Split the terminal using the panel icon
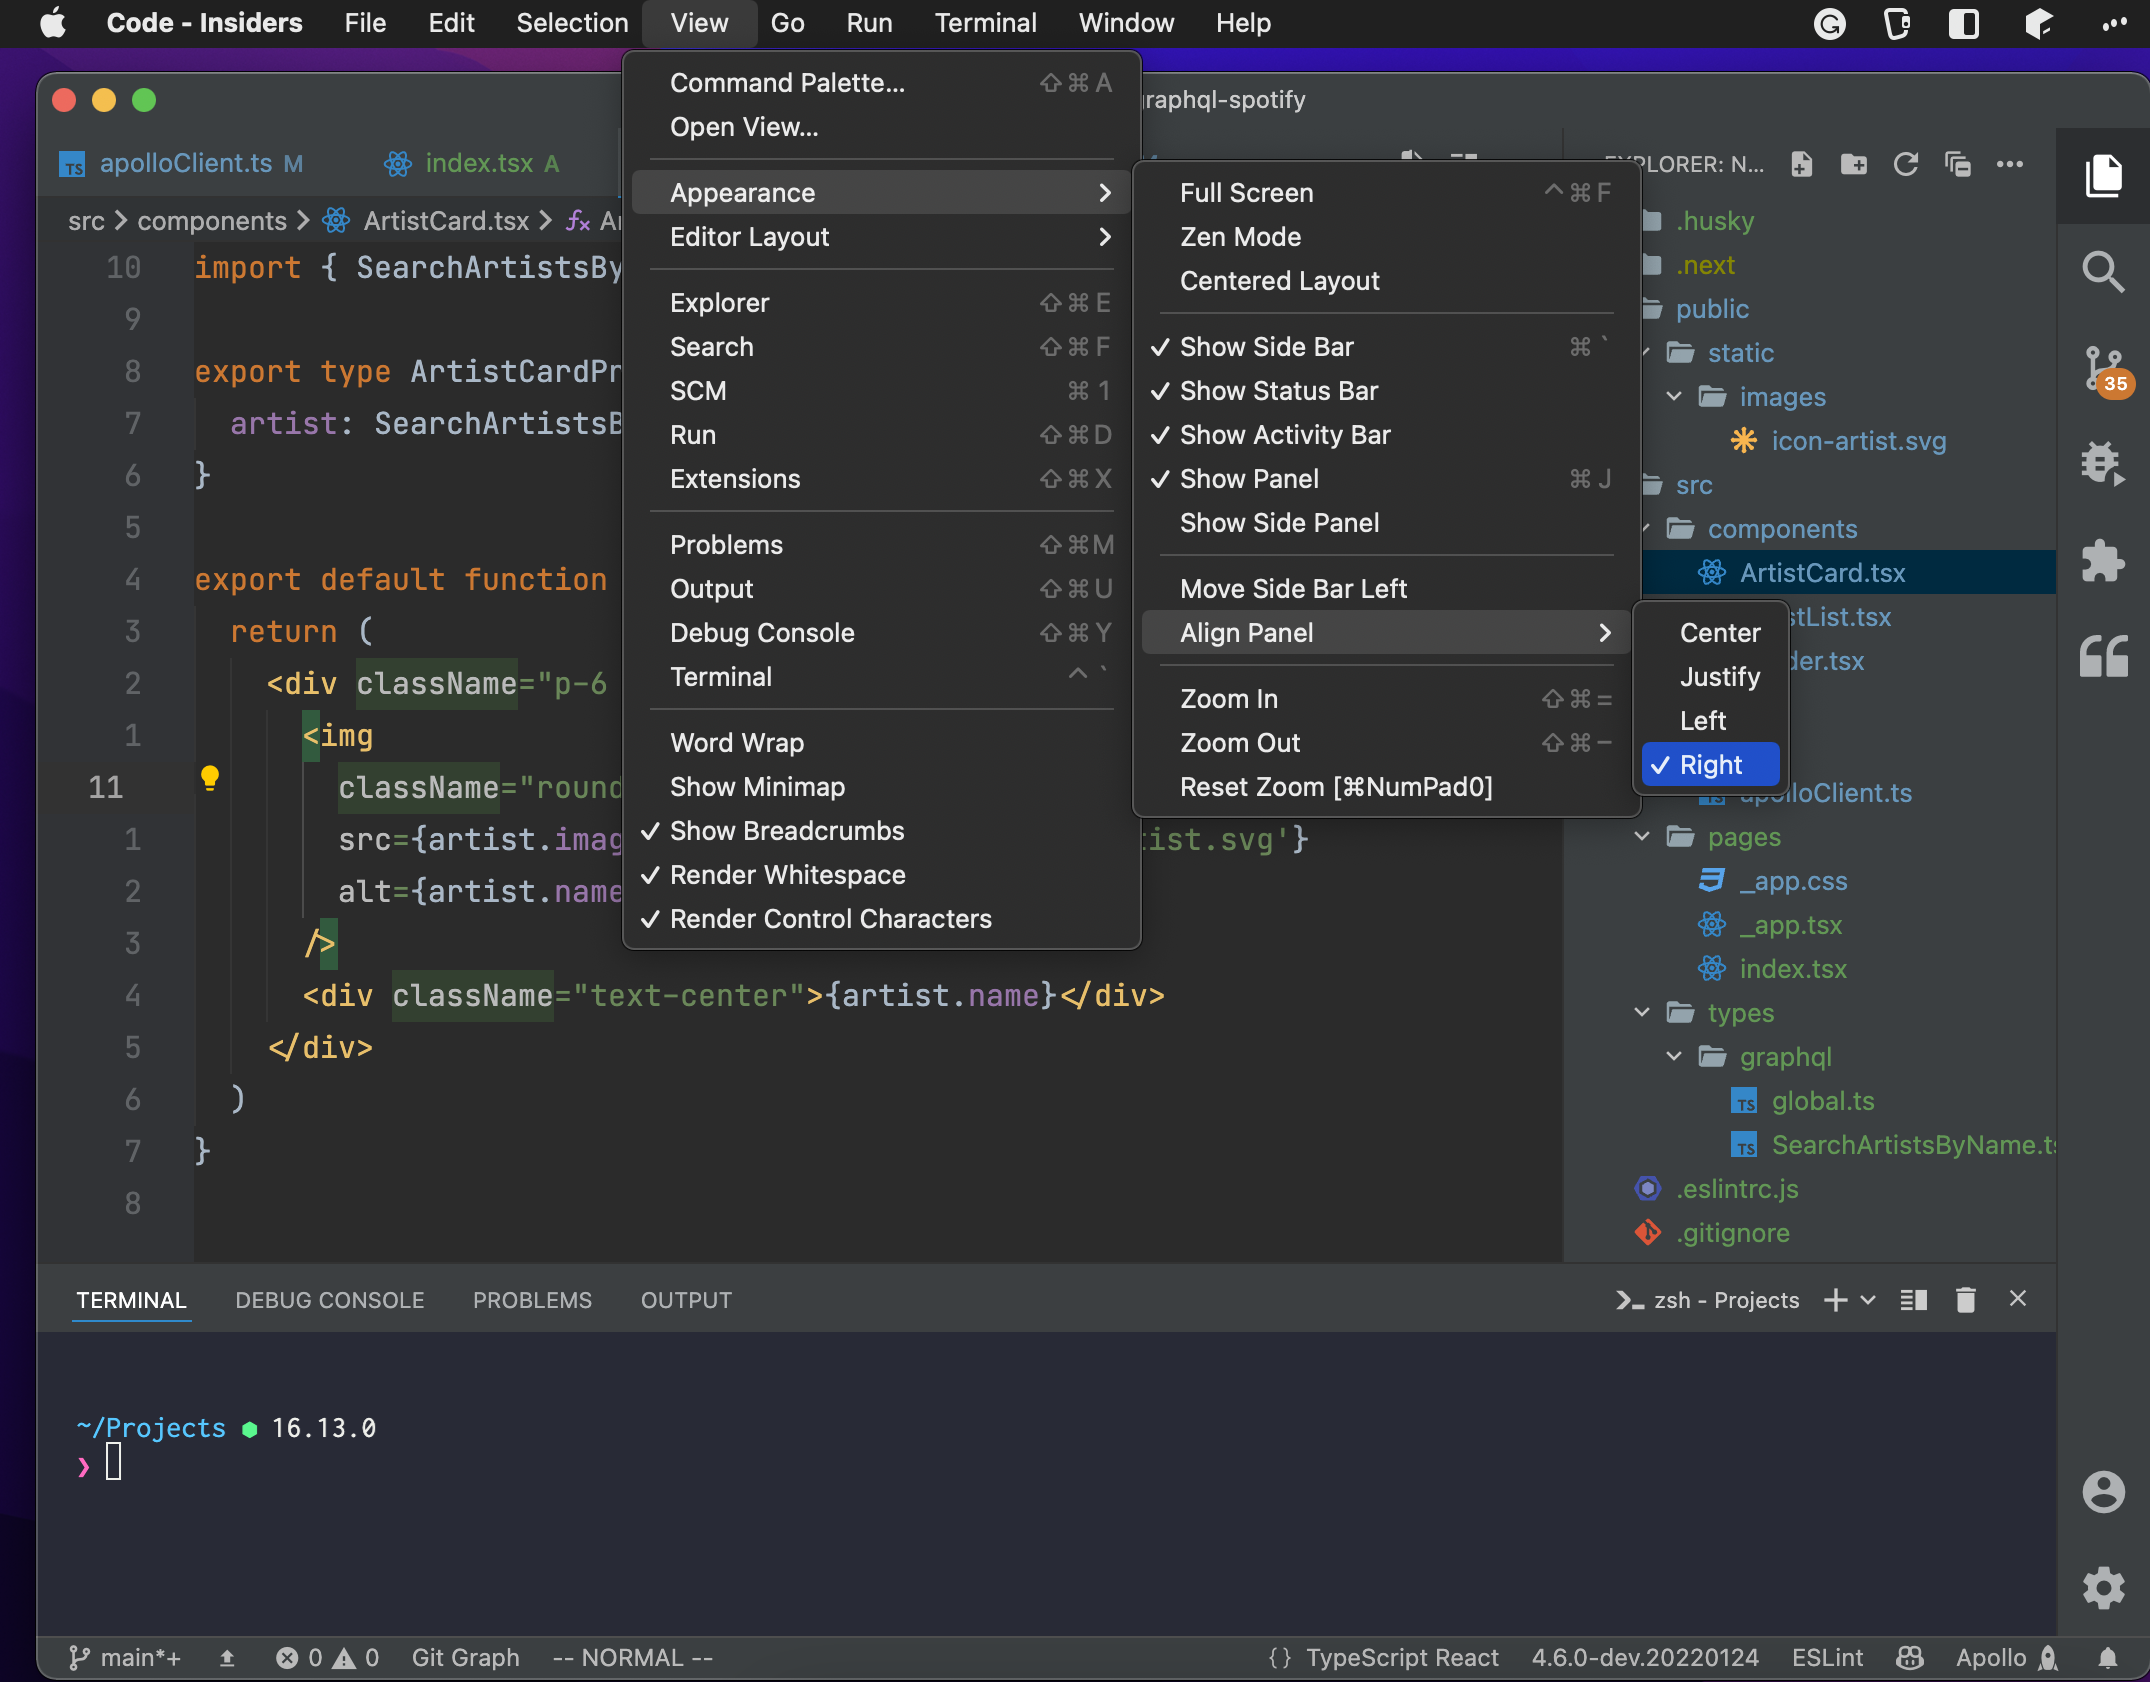2150x1682 pixels. click(1914, 1300)
